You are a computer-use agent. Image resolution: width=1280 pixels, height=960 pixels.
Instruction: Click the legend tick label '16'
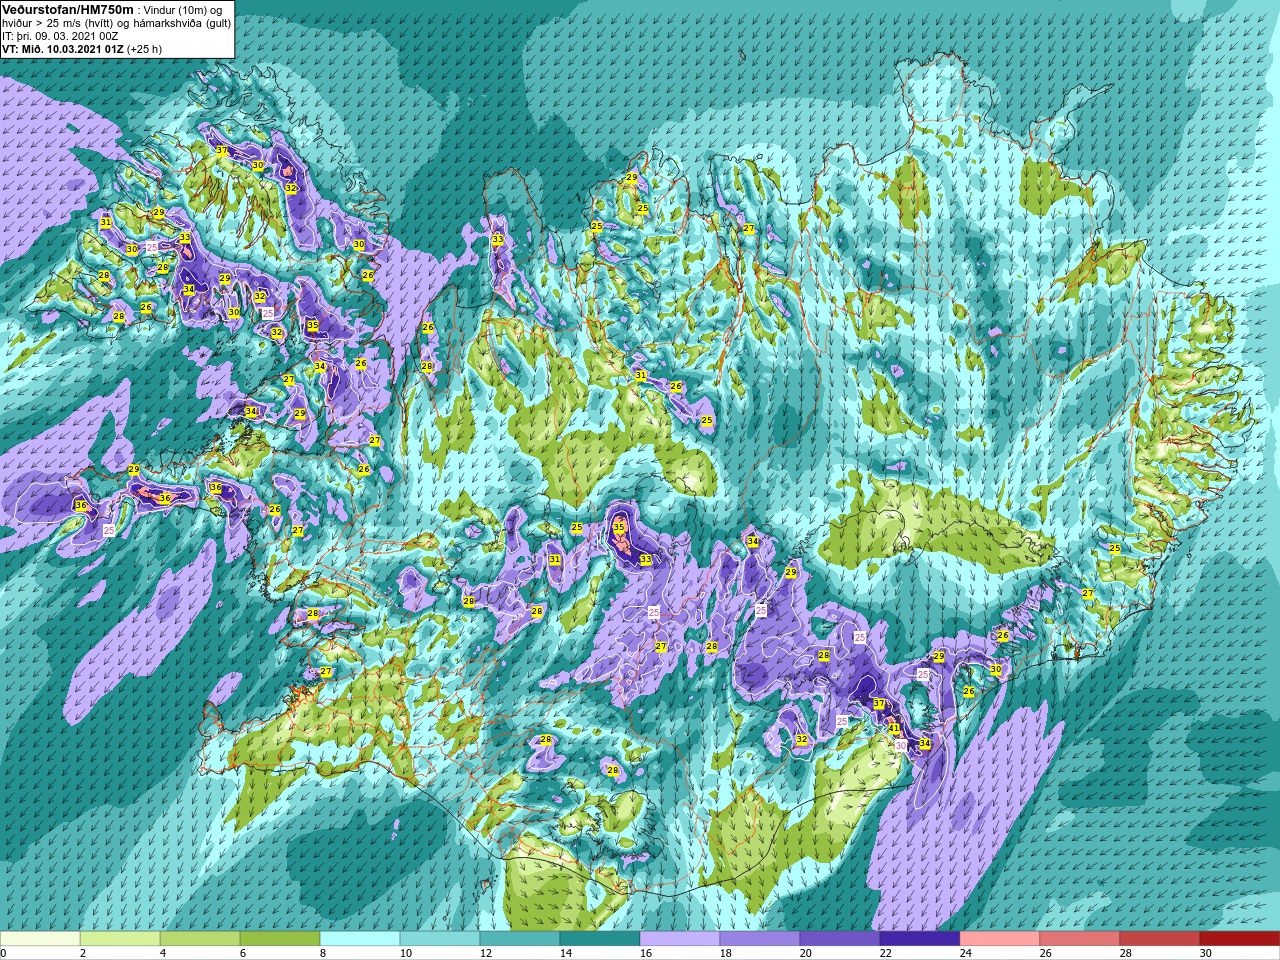click(x=645, y=953)
